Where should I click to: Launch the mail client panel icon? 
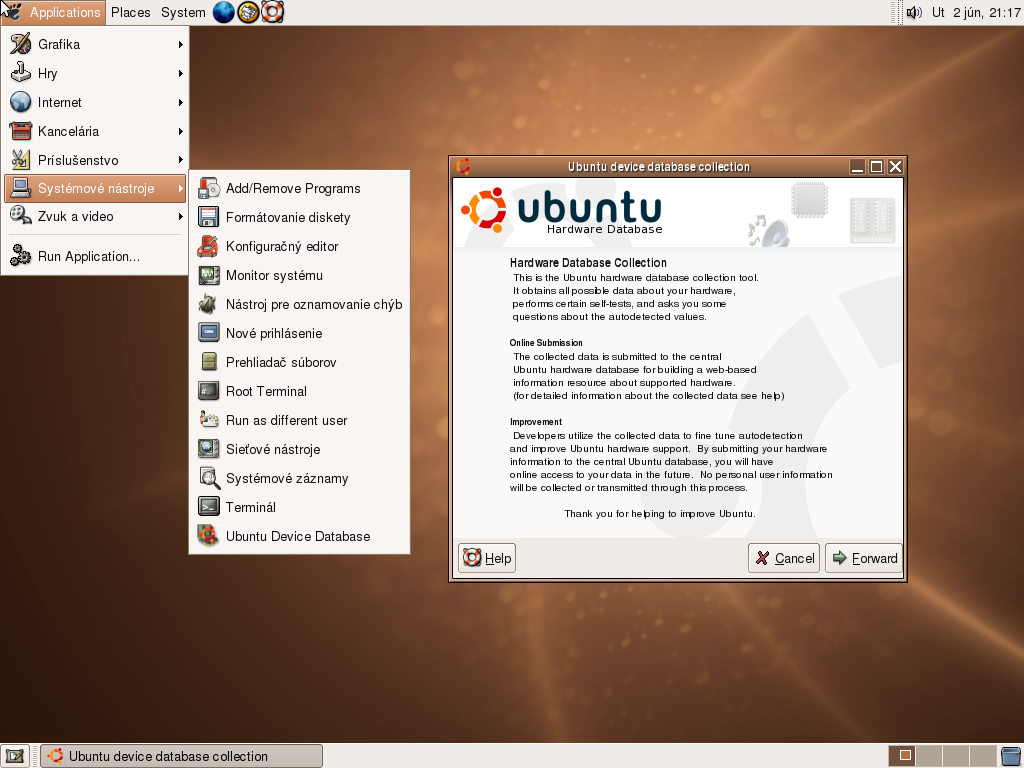[x=248, y=12]
